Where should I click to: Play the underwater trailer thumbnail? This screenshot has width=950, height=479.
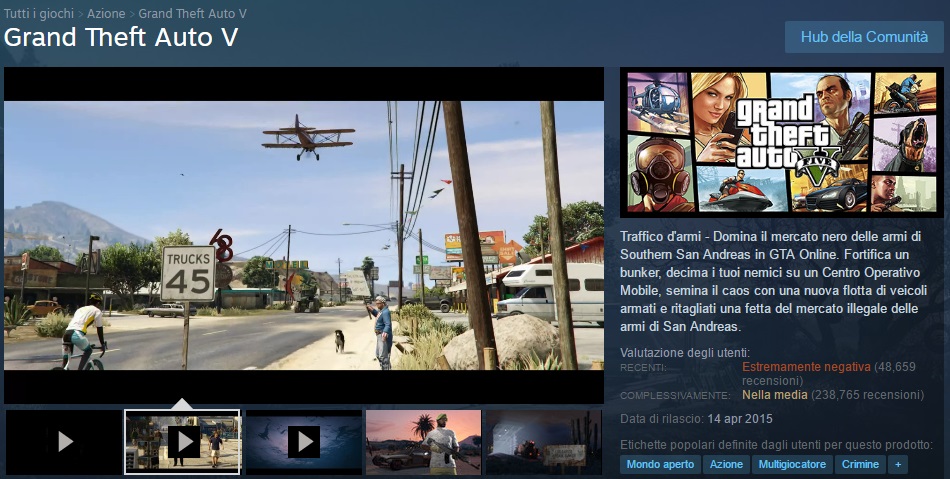303,441
